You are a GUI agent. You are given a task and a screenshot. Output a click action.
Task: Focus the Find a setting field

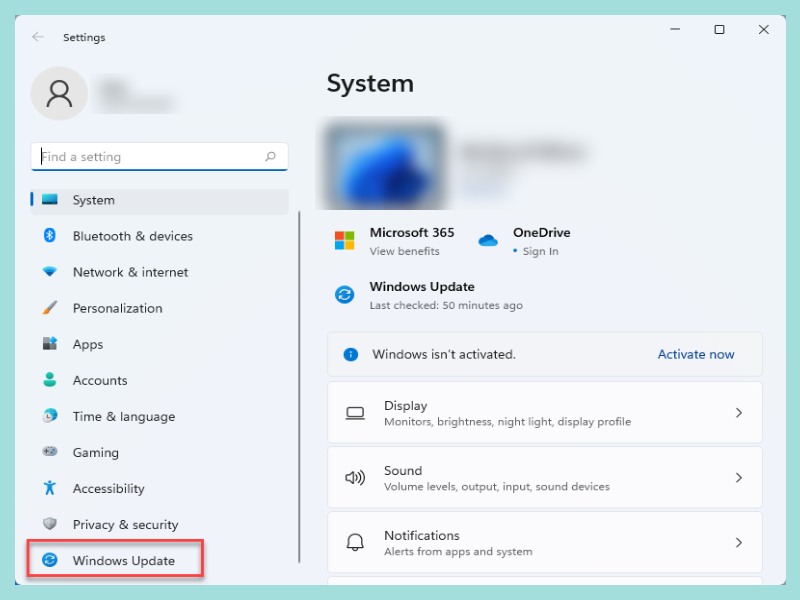pyautogui.click(x=159, y=157)
